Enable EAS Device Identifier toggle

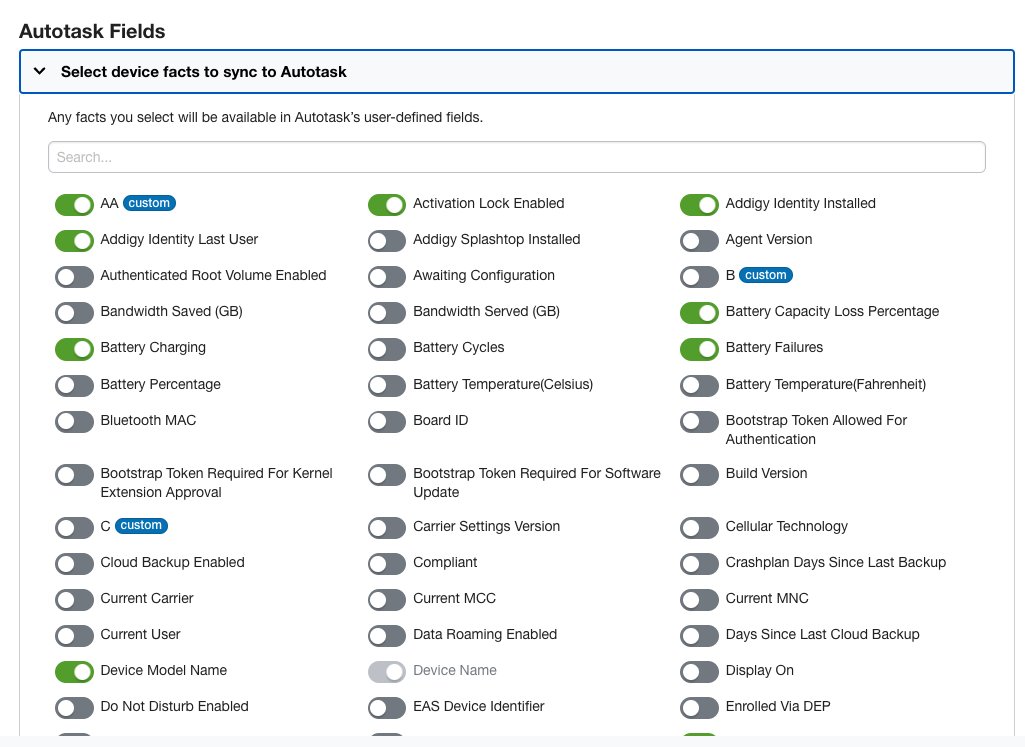click(x=387, y=706)
